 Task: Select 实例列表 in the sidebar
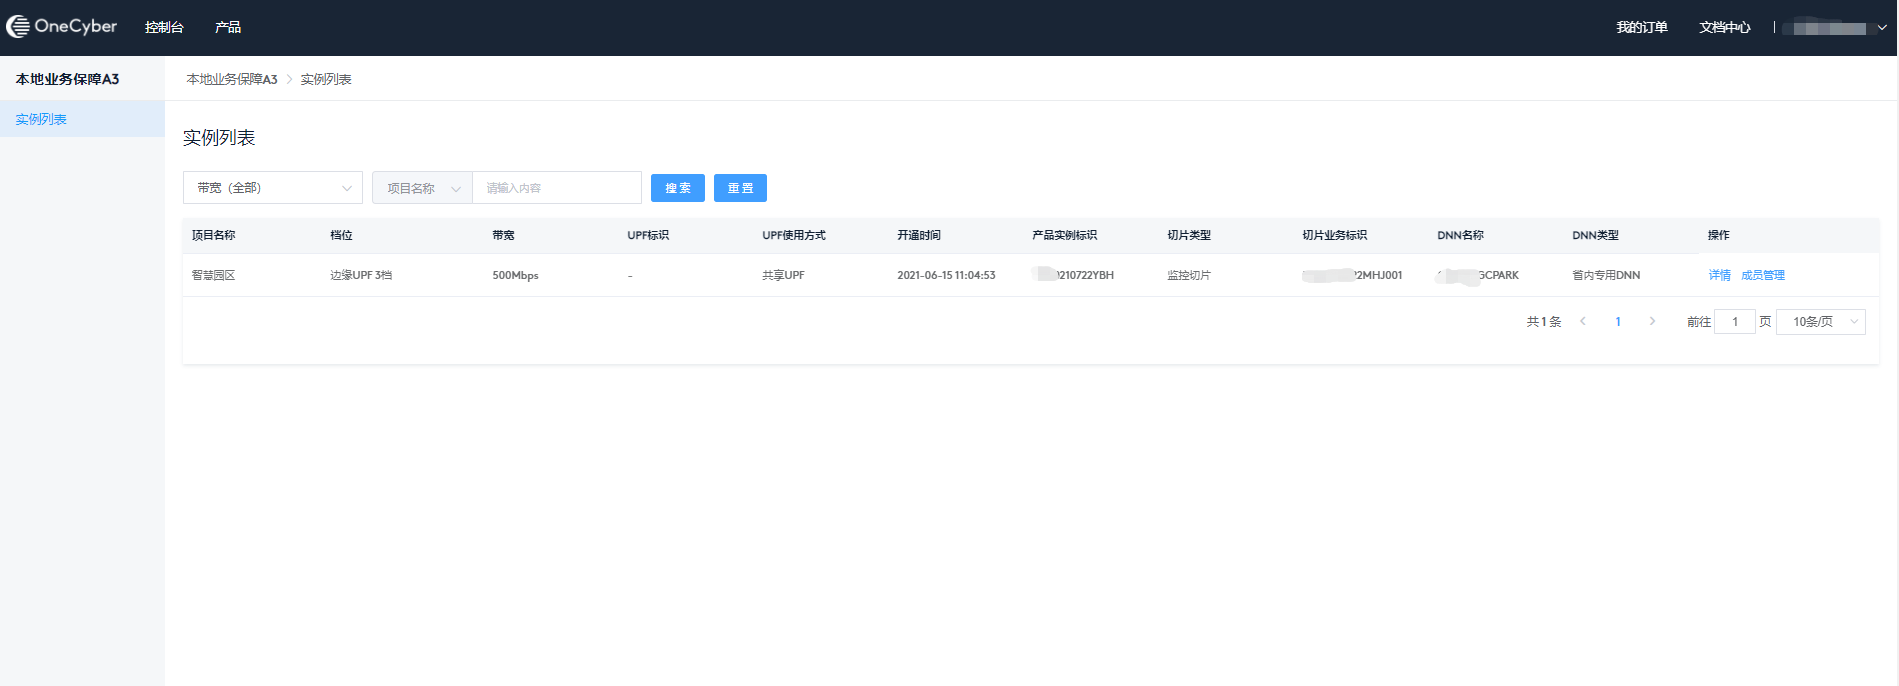(x=41, y=119)
